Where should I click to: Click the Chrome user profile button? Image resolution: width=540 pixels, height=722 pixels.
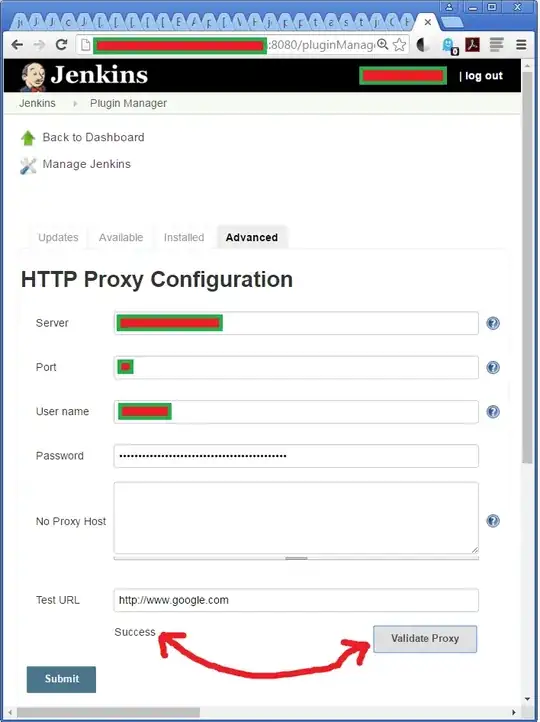point(449,7)
